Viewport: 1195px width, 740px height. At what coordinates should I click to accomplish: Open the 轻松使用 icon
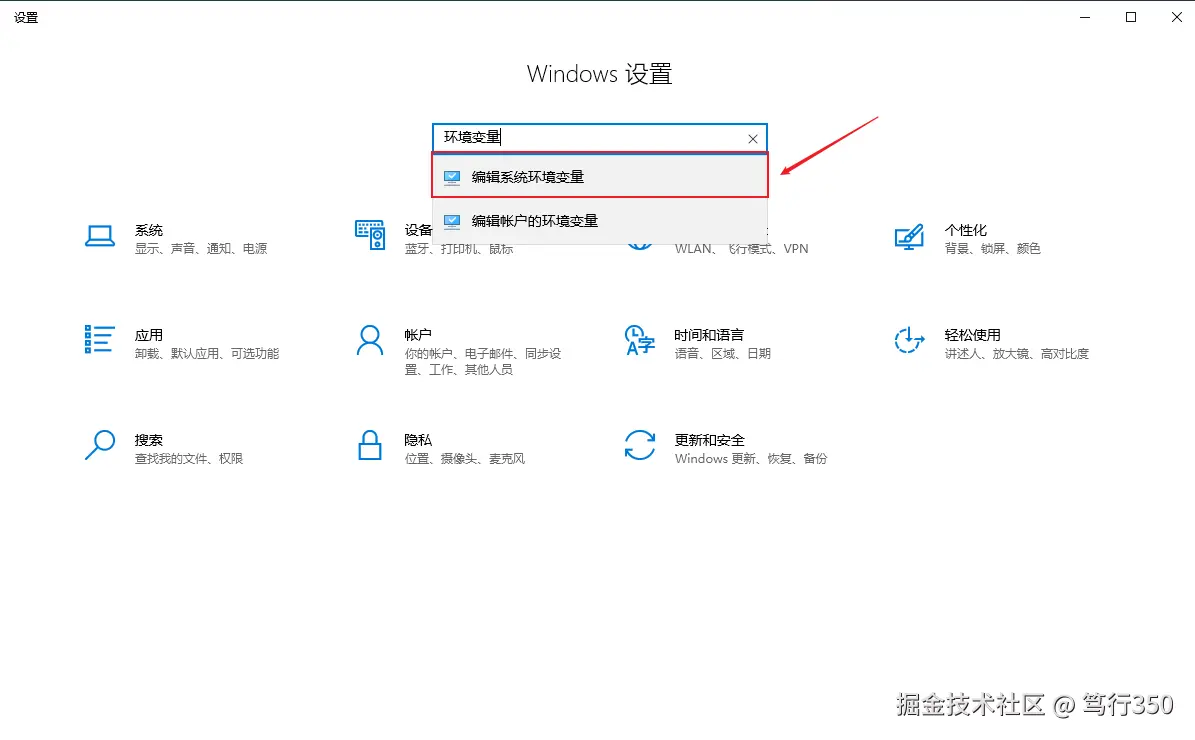(x=909, y=340)
